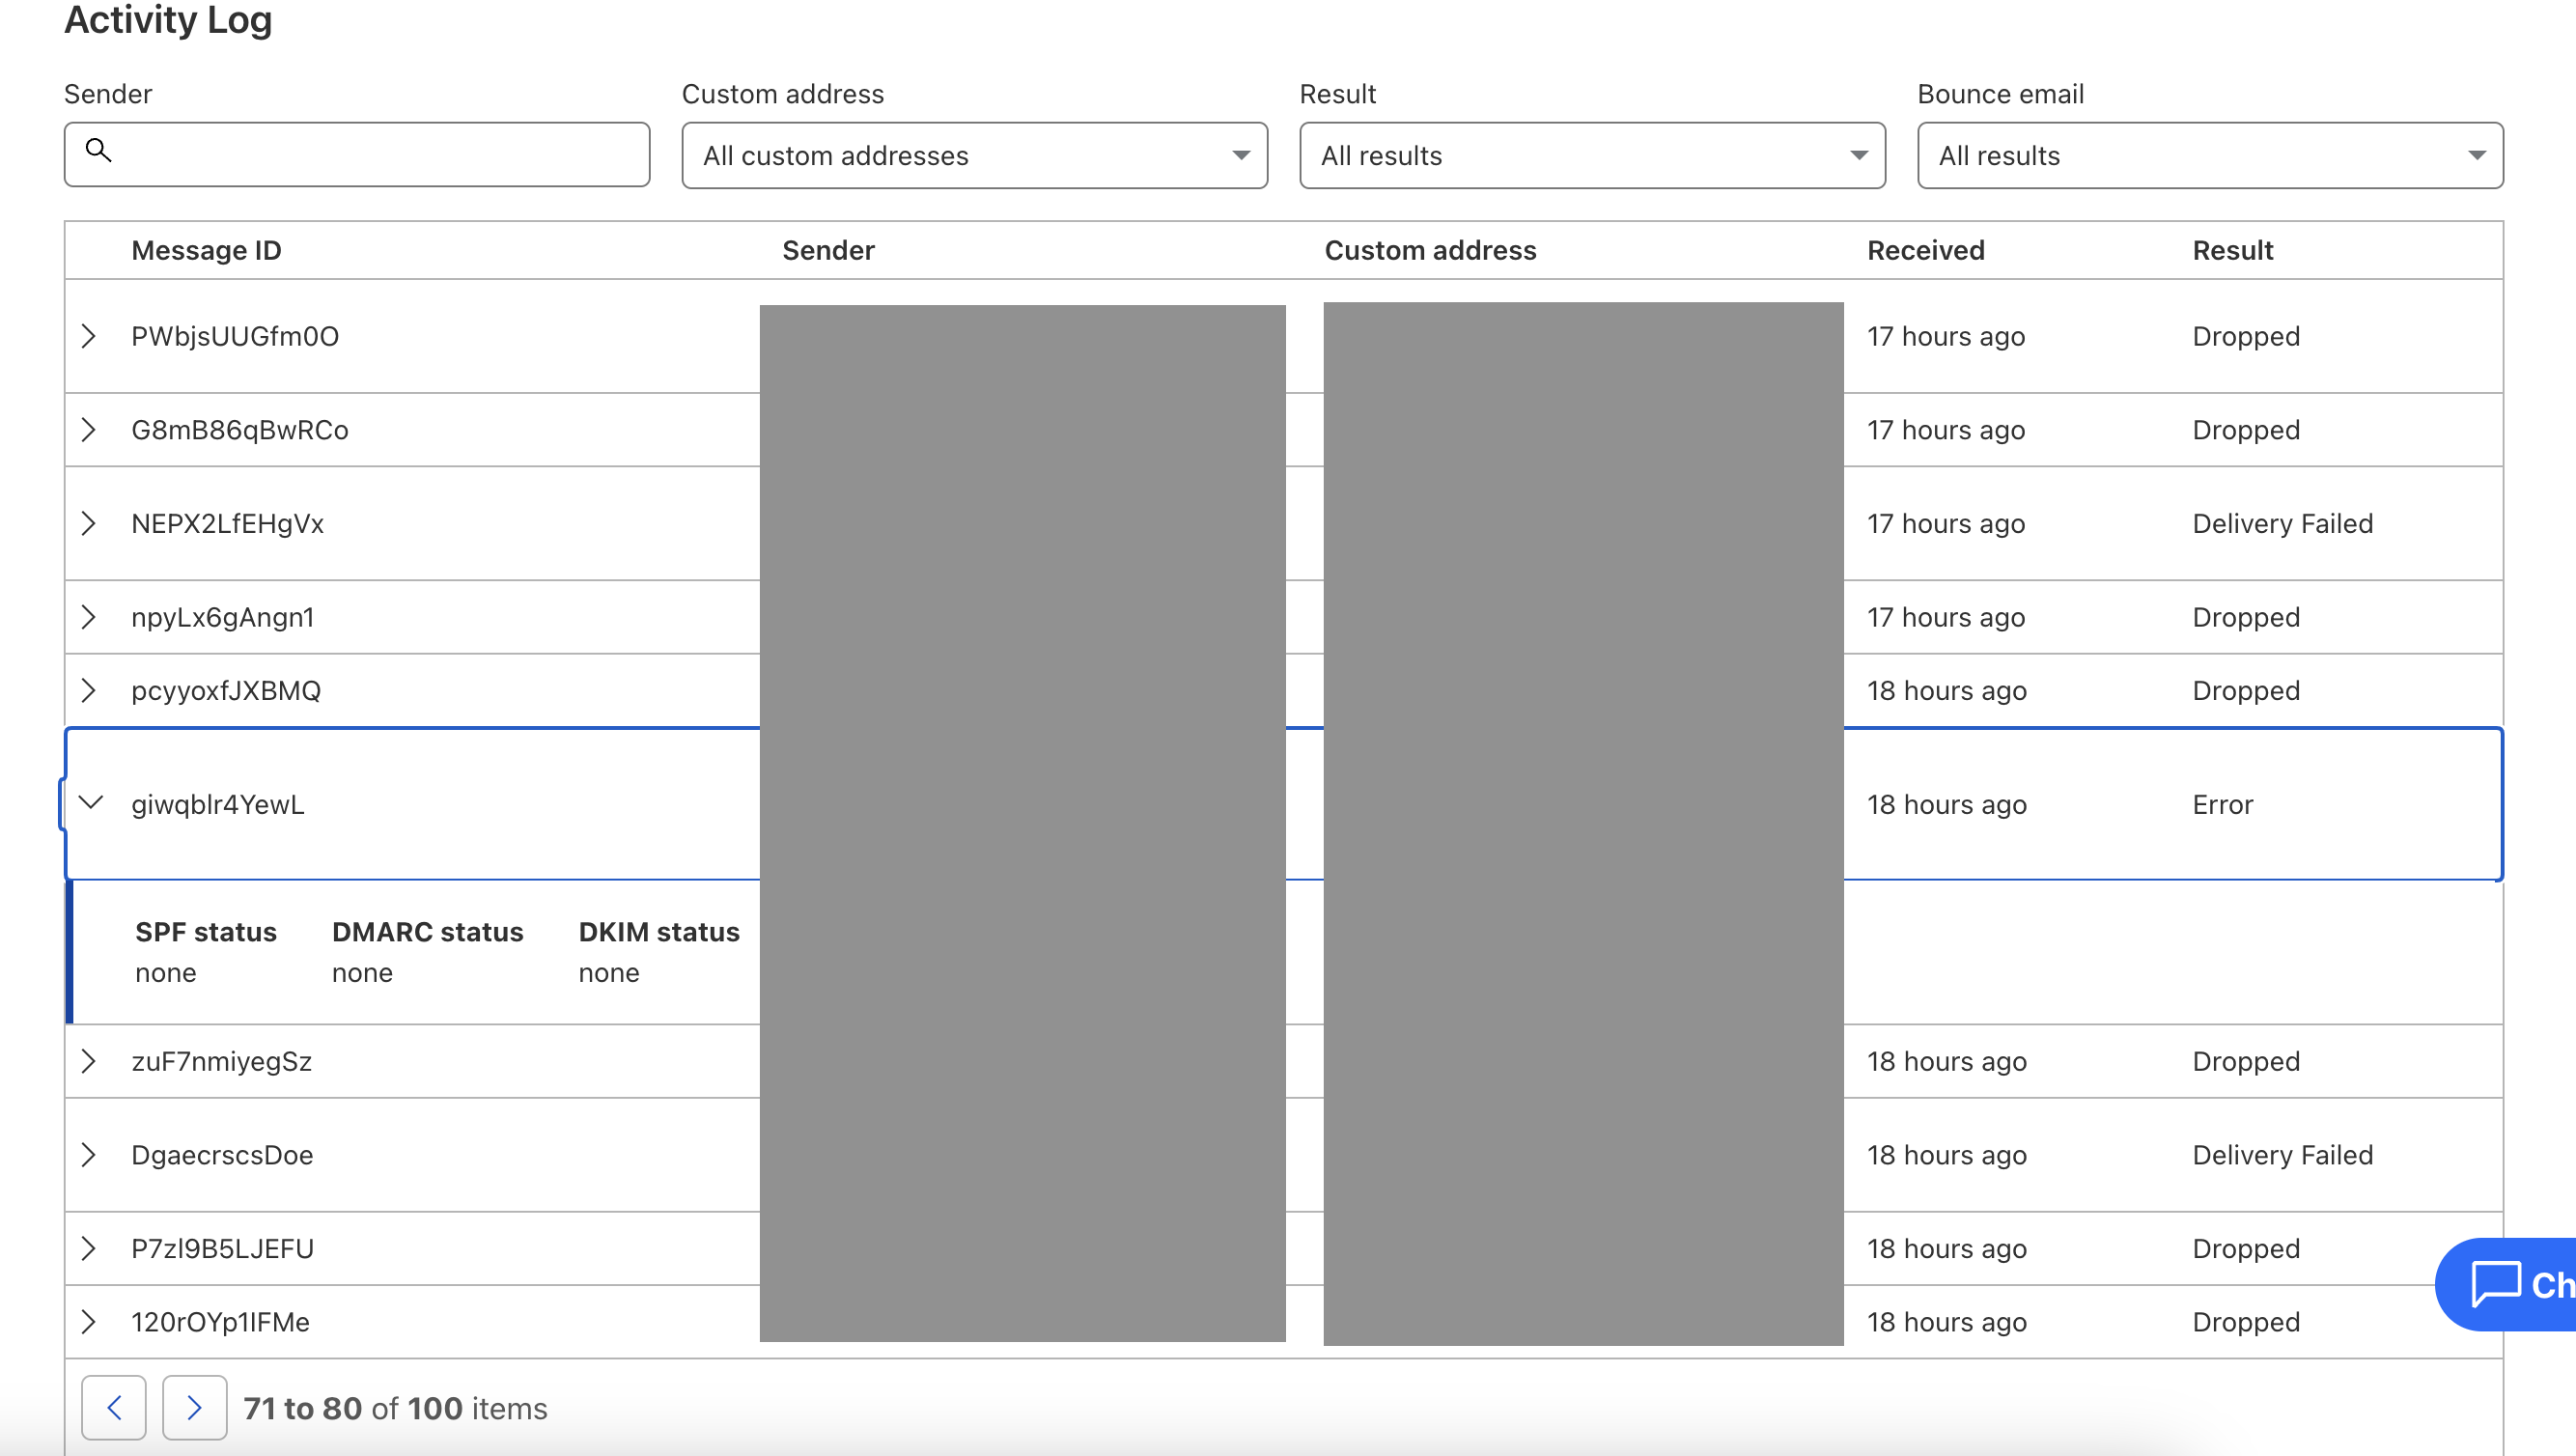Select message ID zuF7nmiyegSz
The width and height of the screenshot is (2576, 1456).
(x=222, y=1061)
